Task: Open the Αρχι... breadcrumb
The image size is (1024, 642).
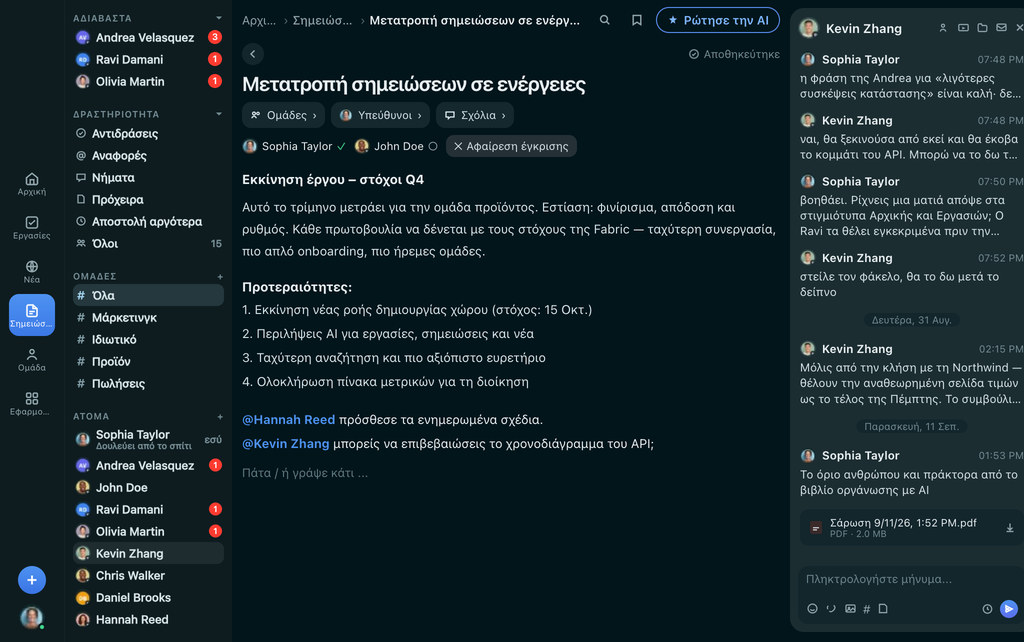Action: coord(259,20)
